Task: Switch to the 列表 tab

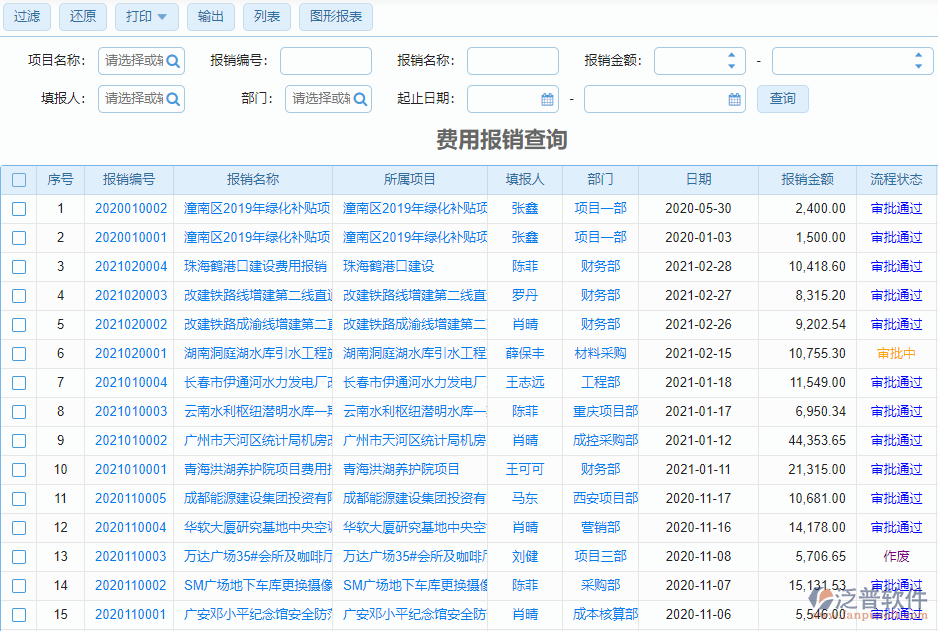Action: pyautogui.click(x=266, y=17)
